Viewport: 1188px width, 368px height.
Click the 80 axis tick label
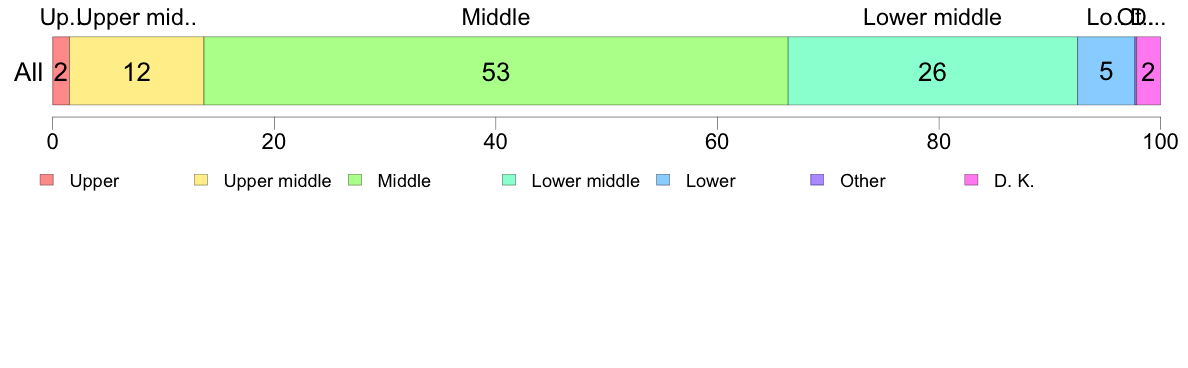tap(939, 141)
